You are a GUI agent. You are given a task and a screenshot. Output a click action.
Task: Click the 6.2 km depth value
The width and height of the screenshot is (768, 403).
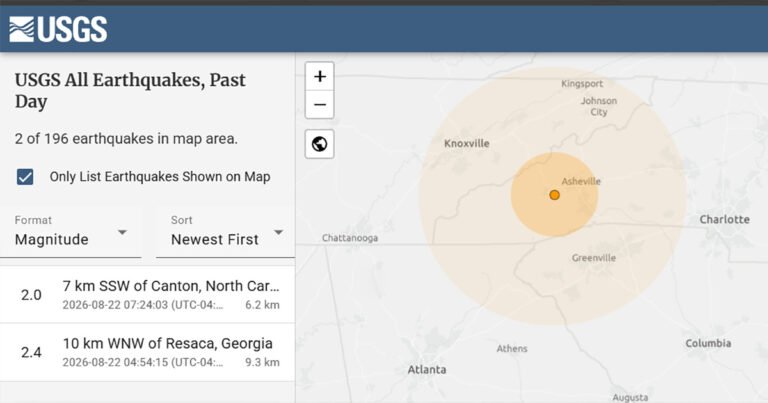coord(263,305)
